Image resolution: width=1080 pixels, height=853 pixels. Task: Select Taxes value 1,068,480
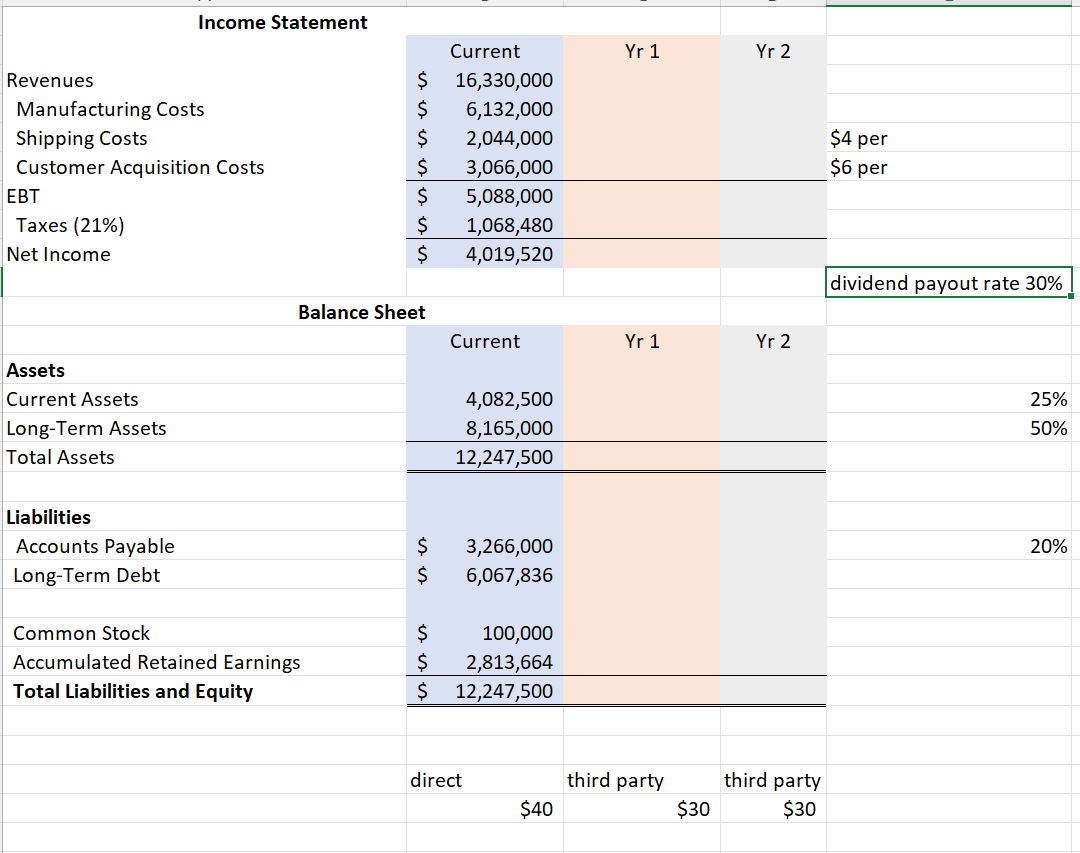coord(485,225)
